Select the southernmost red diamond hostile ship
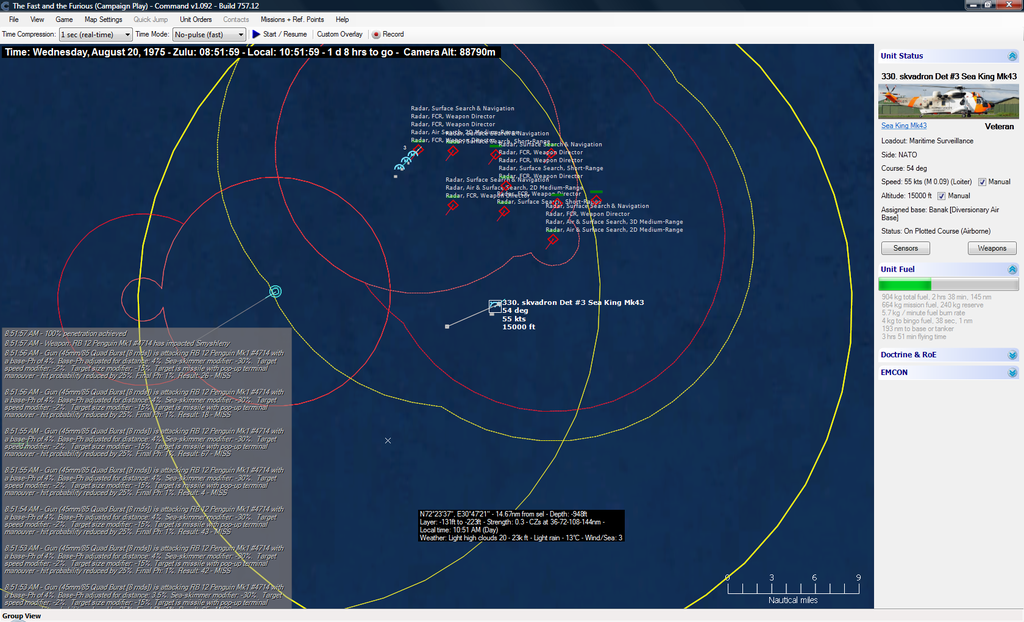The width and height of the screenshot is (1024, 622). [551, 240]
